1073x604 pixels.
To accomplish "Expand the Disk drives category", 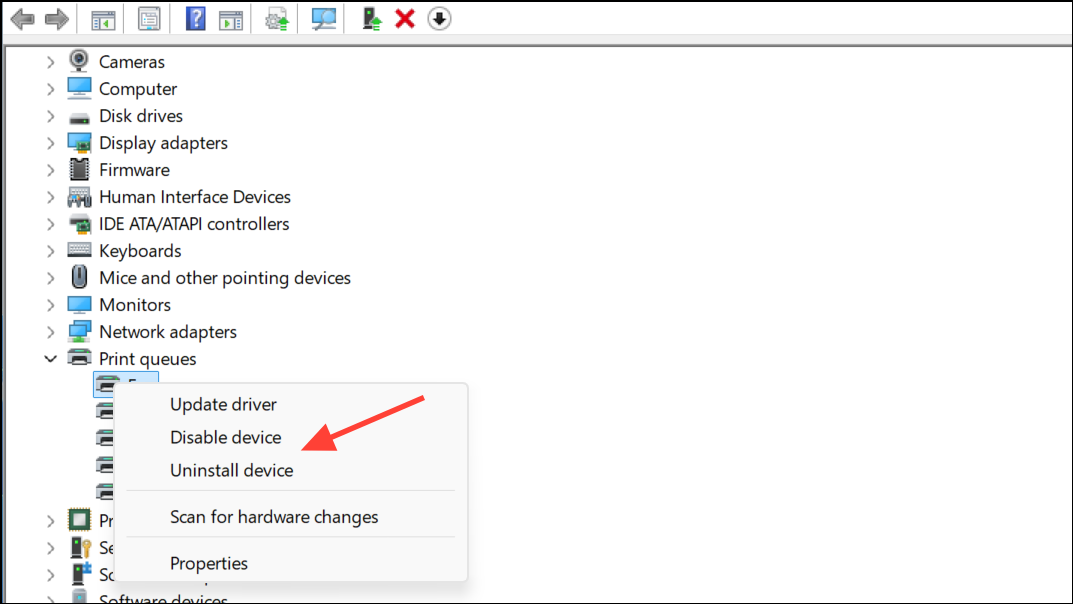I will point(51,116).
